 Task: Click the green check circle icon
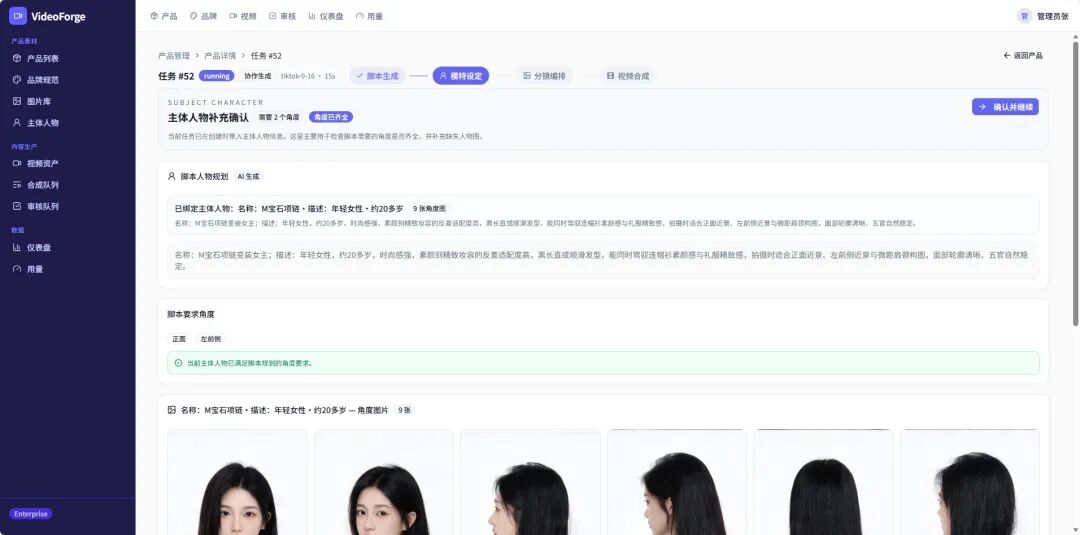pos(178,363)
